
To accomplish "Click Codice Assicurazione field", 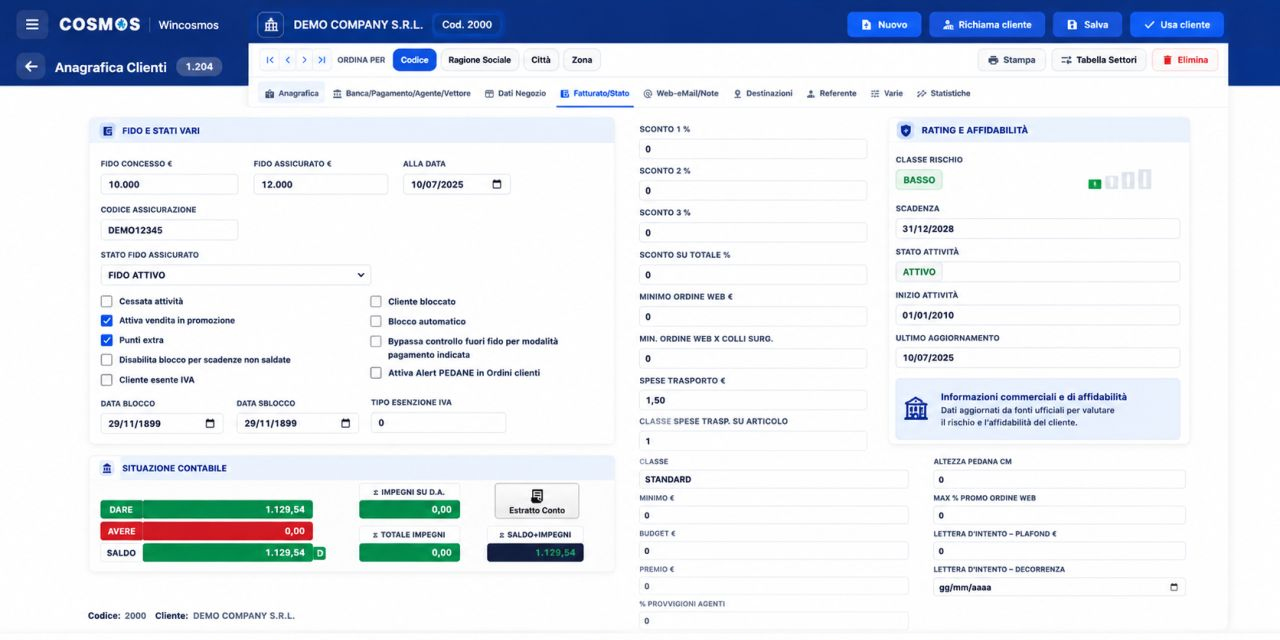I will pos(169,230).
